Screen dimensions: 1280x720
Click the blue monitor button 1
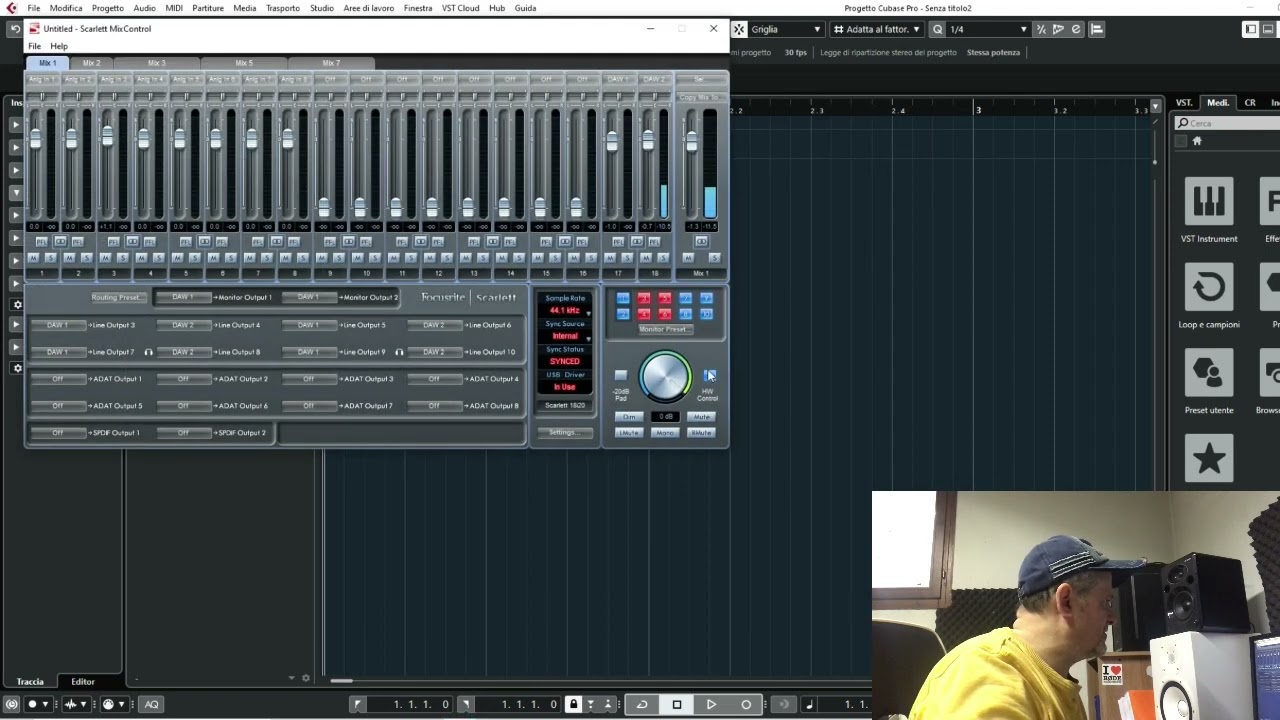click(623, 298)
